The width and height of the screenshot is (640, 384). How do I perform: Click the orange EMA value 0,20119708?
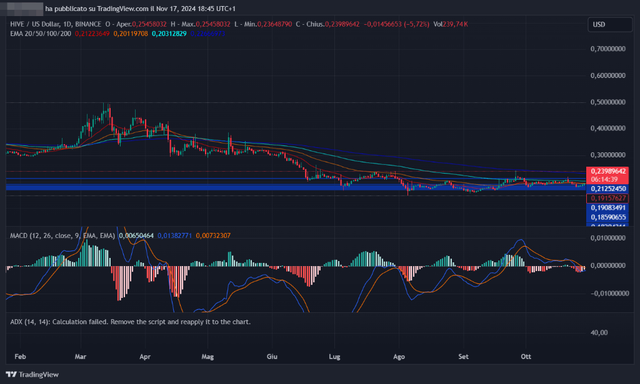point(131,33)
